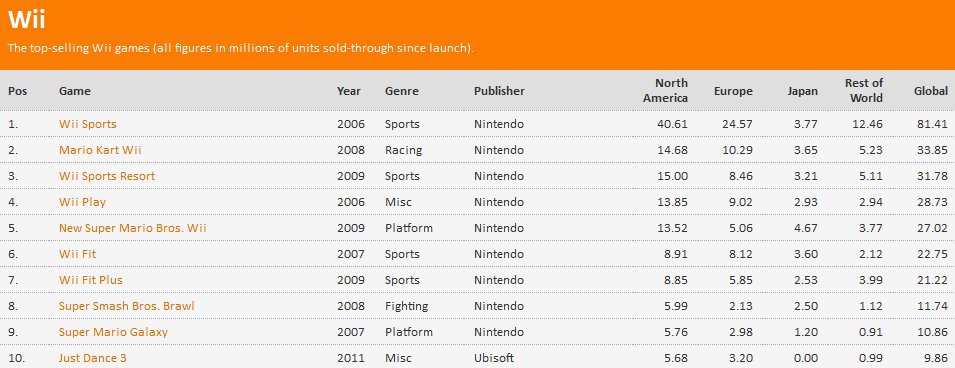Click the Year column header
The height and width of the screenshot is (368, 955).
349,91
